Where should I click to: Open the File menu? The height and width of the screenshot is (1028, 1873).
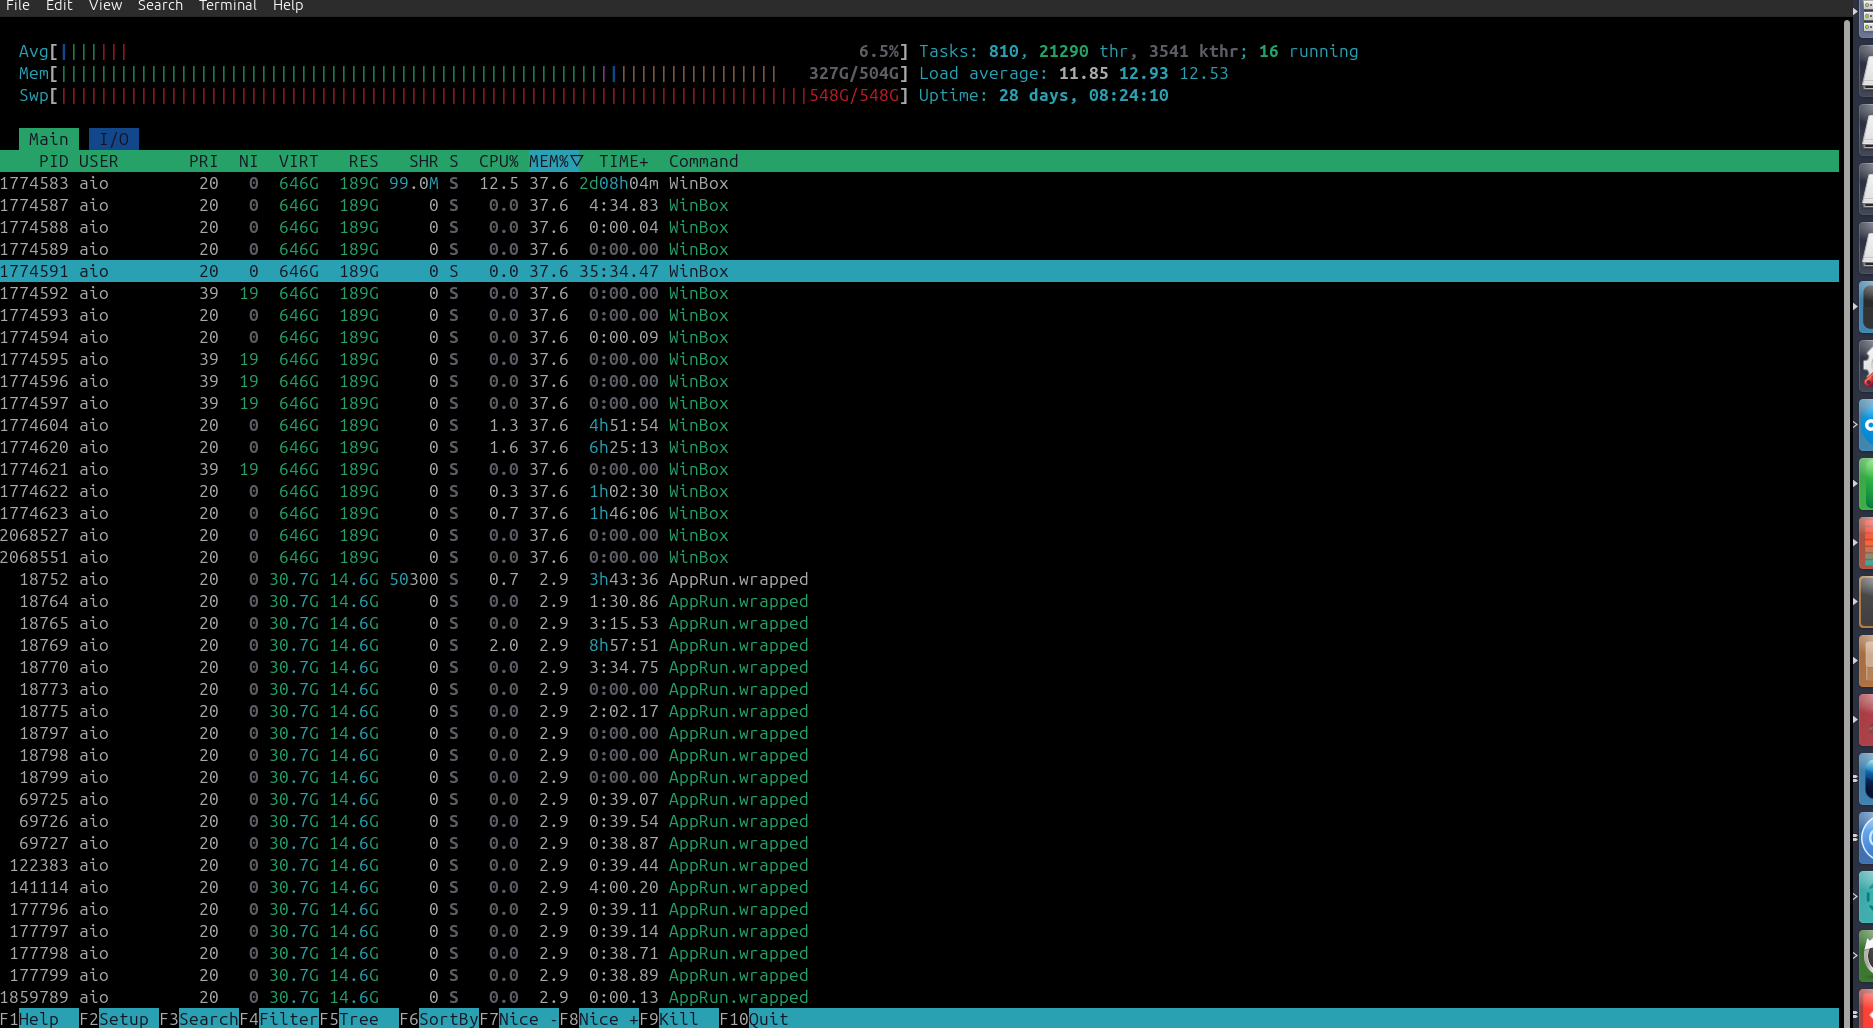[x=18, y=6]
